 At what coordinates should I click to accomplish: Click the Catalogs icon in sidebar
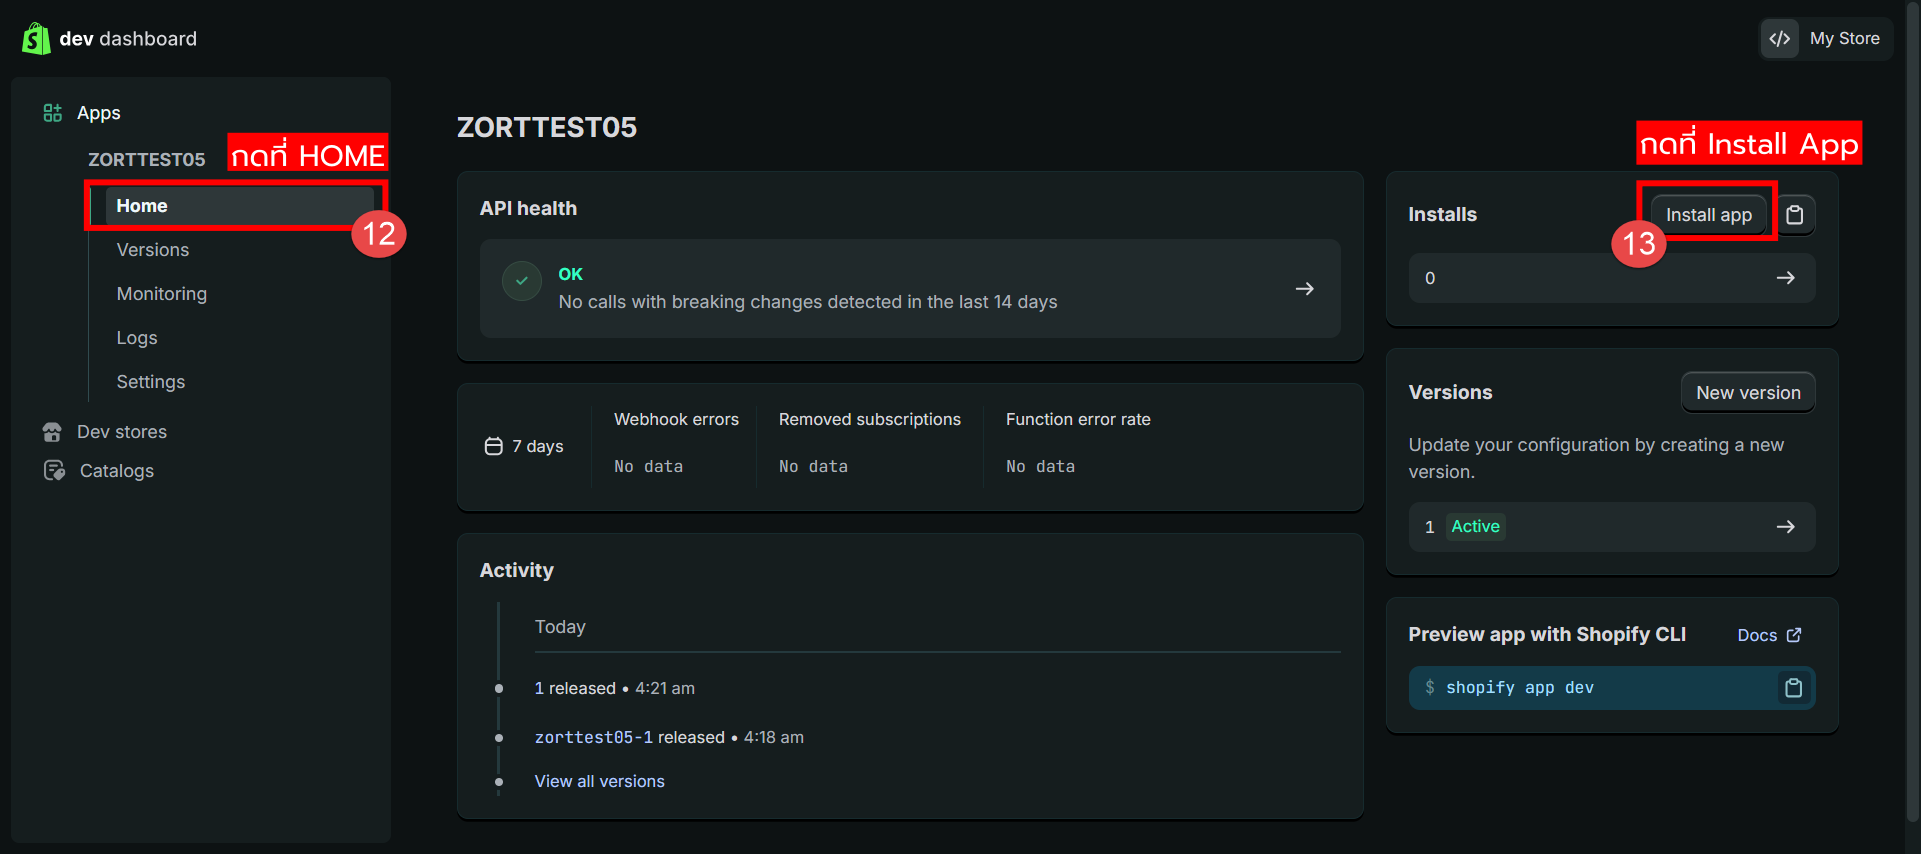coord(54,471)
